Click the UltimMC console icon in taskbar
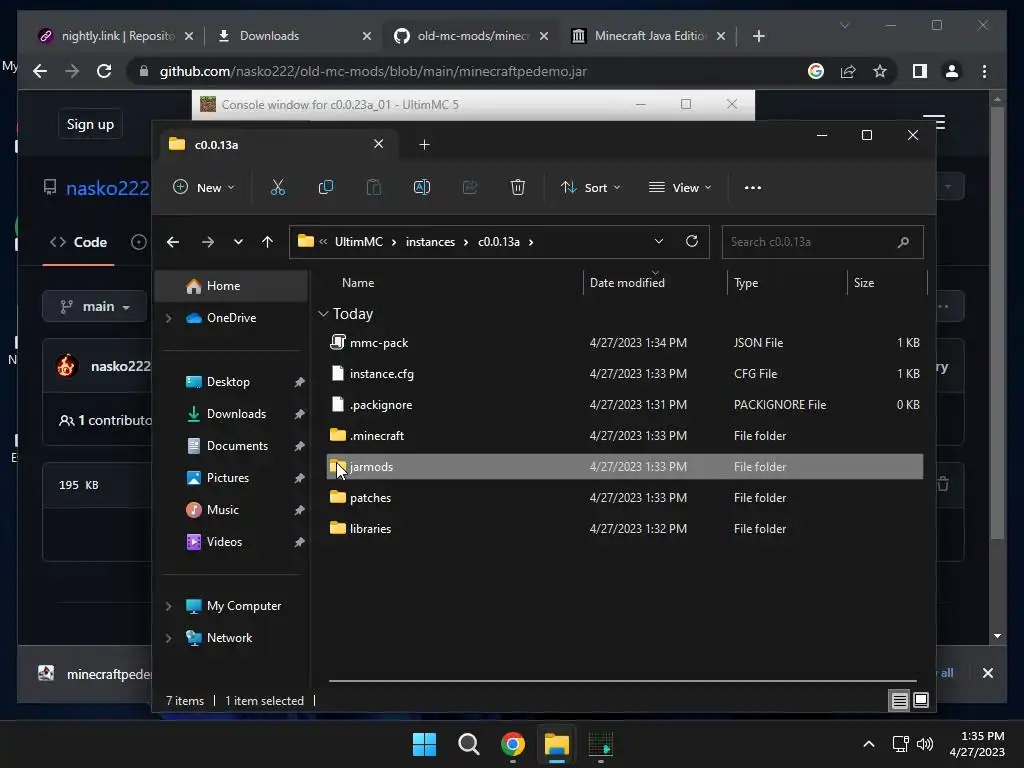 (601, 744)
